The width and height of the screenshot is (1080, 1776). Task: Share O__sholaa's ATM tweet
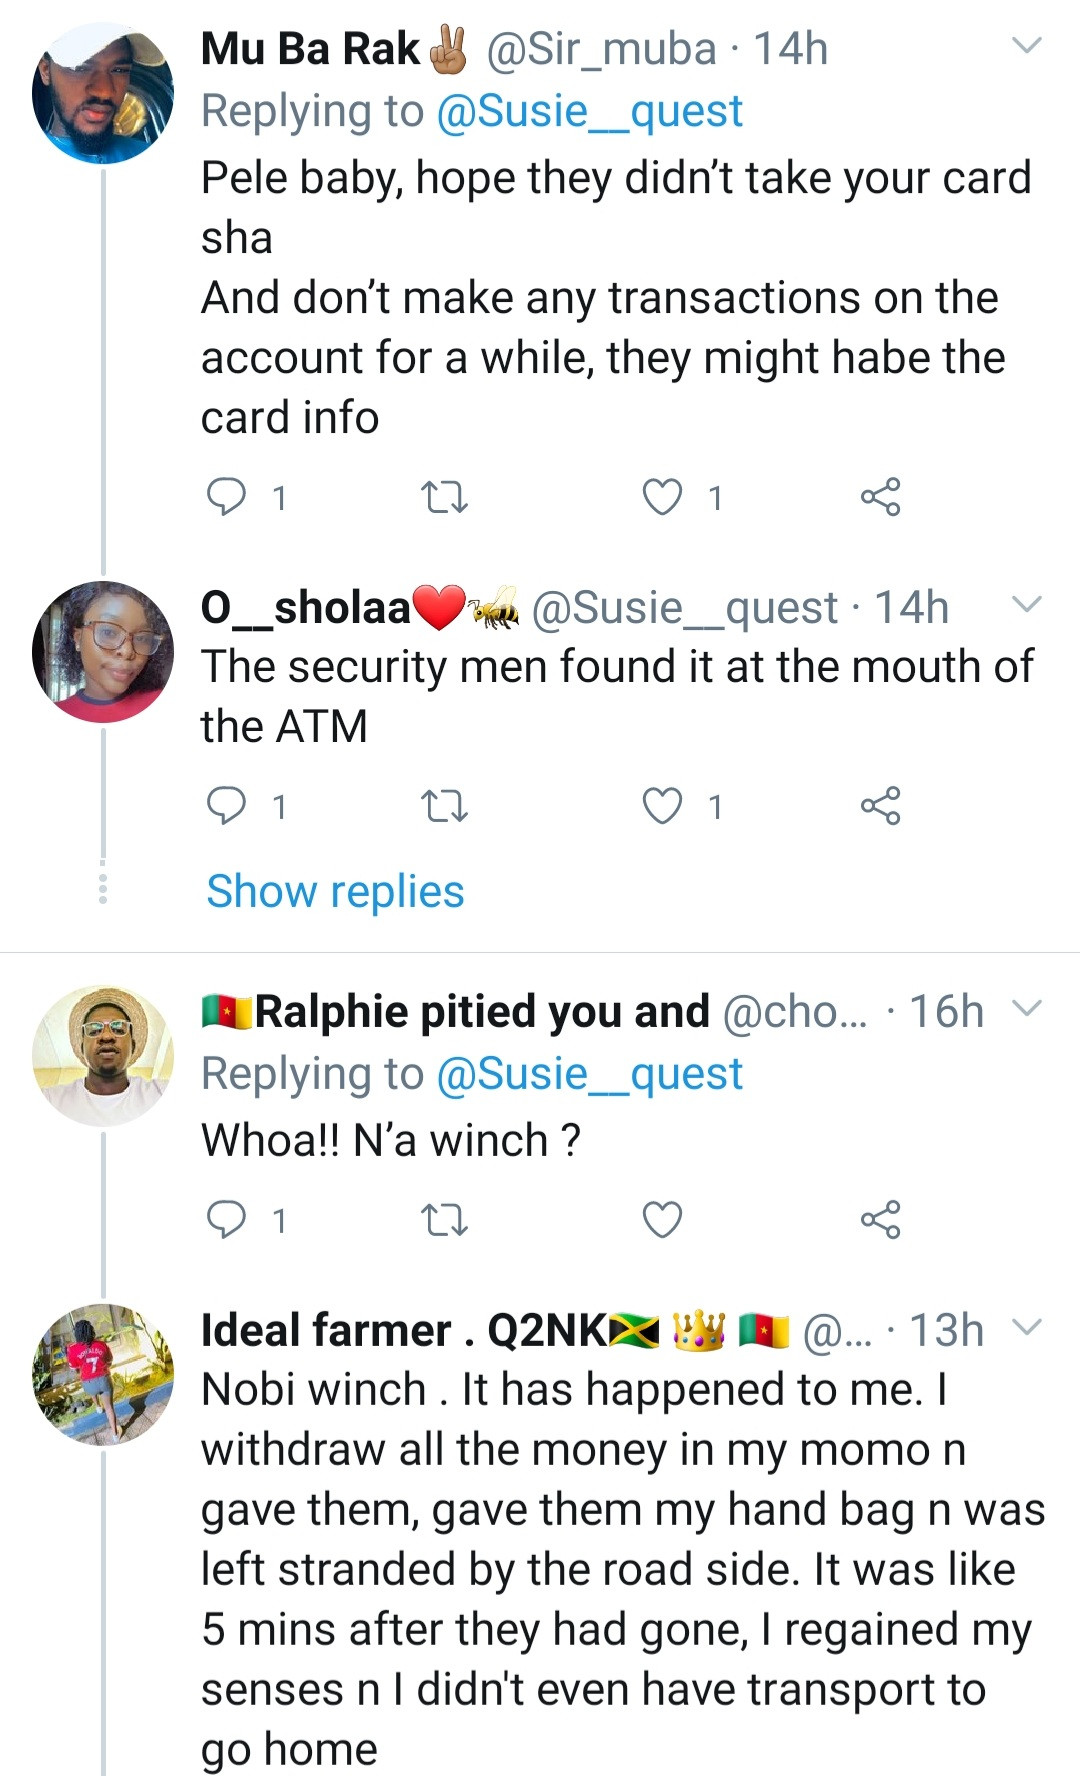[880, 806]
